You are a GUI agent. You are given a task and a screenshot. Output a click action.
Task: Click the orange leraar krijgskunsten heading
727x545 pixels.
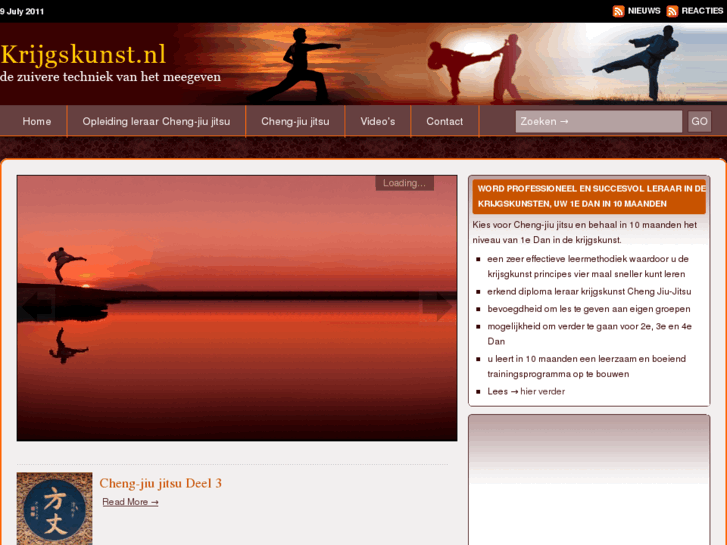[x=589, y=196]
